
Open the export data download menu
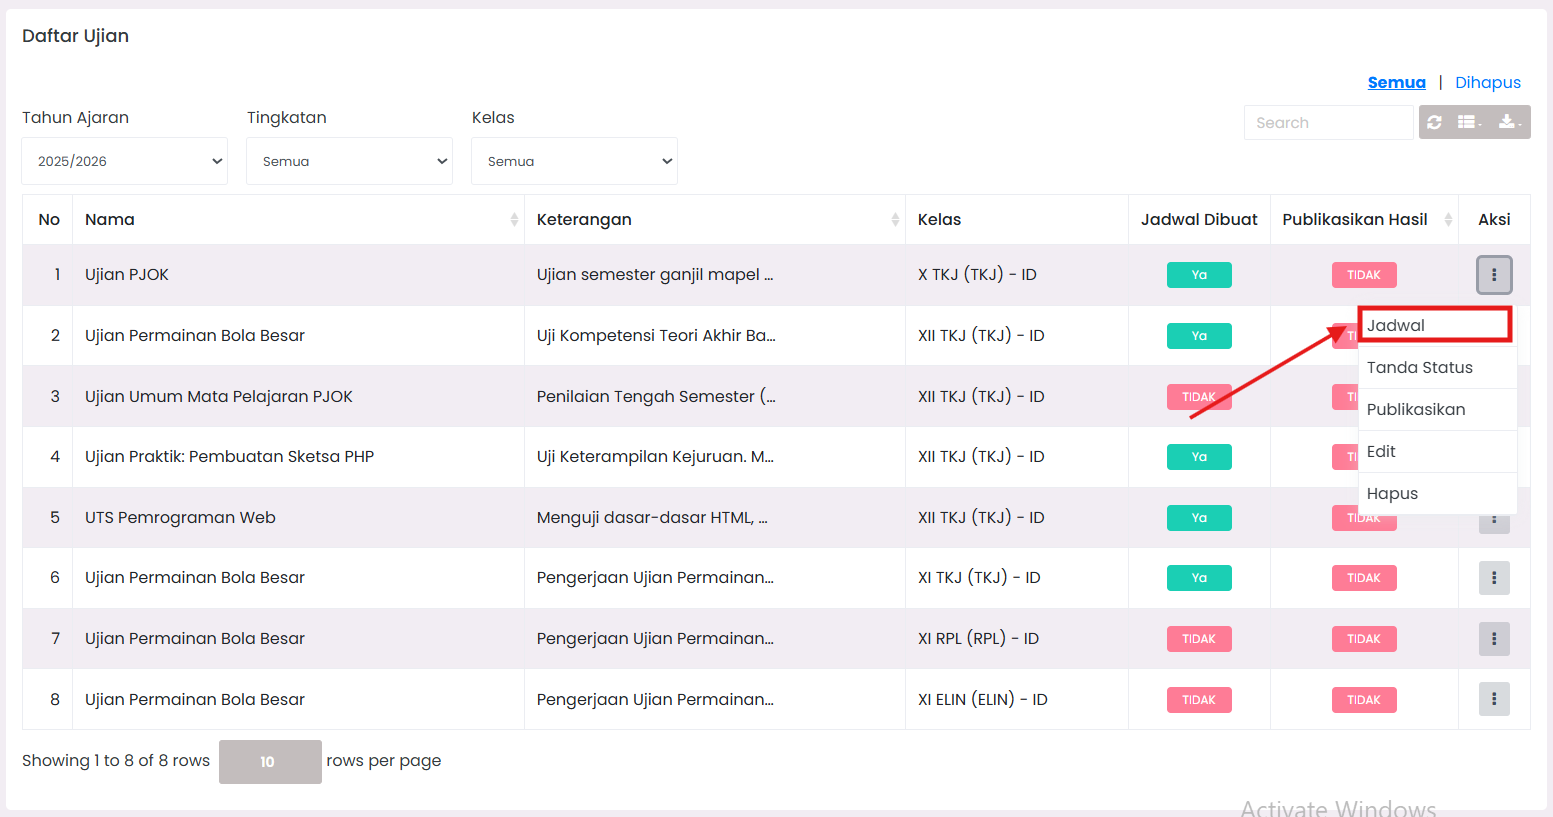pyautogui.click(x=1509, y=122)
